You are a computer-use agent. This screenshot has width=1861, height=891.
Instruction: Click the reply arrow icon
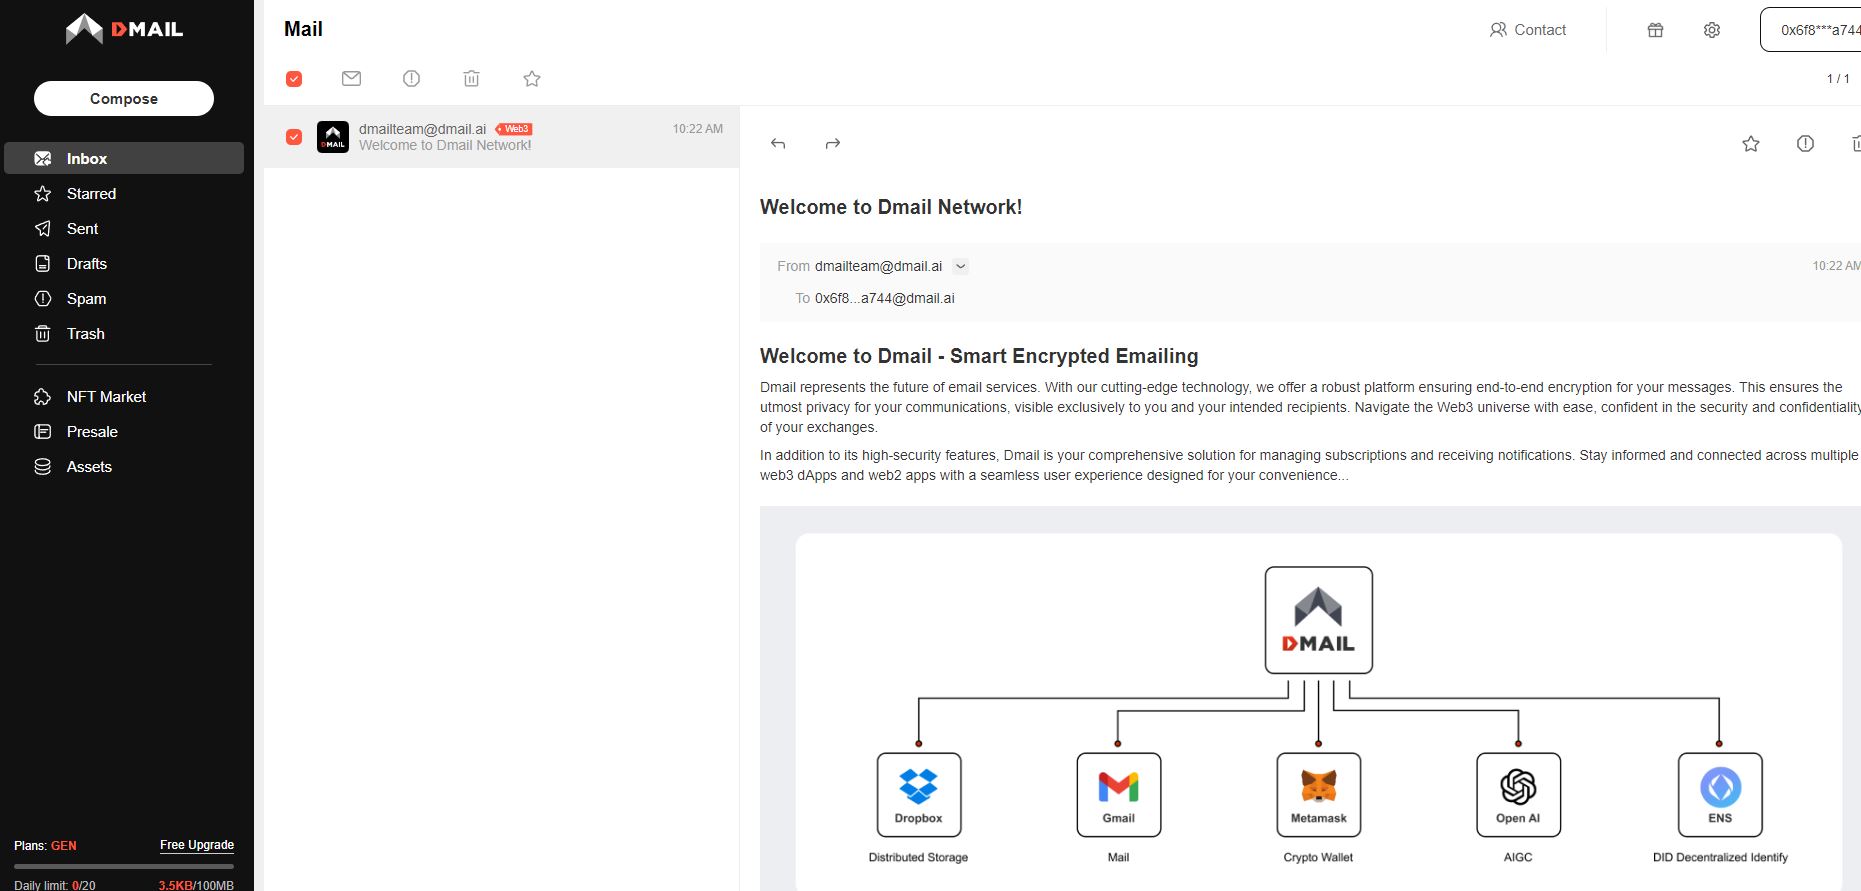[x=778, y=144]
